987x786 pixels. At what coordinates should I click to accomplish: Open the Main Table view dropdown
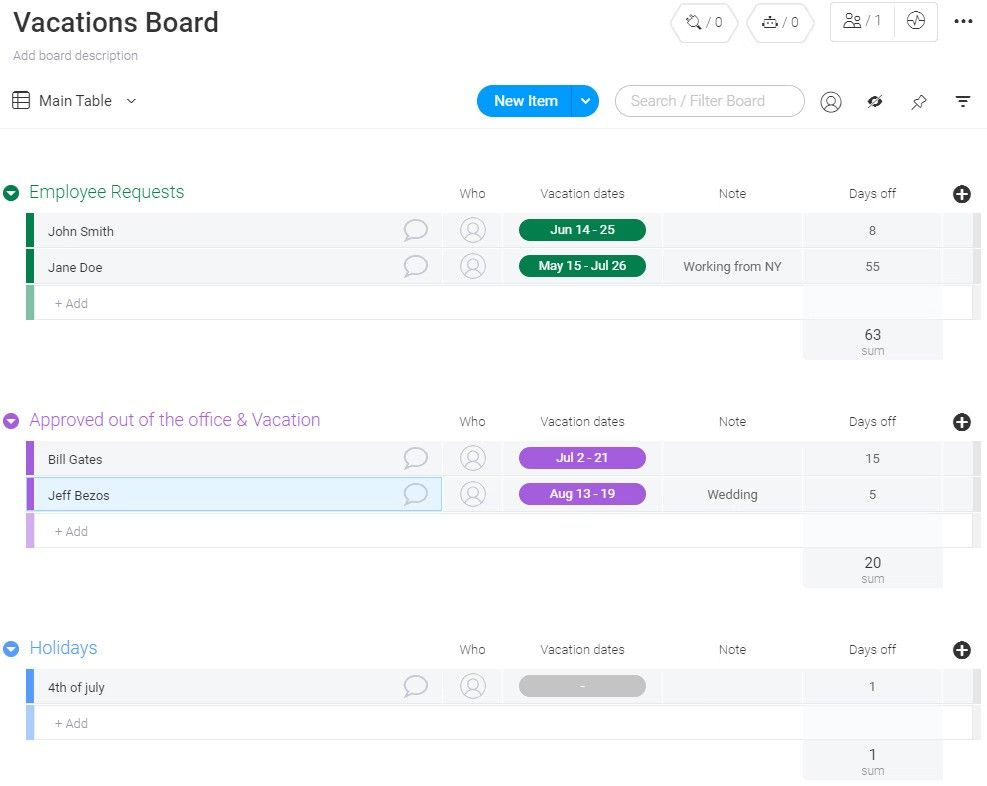pyautogui.click(x=130, y=101)
